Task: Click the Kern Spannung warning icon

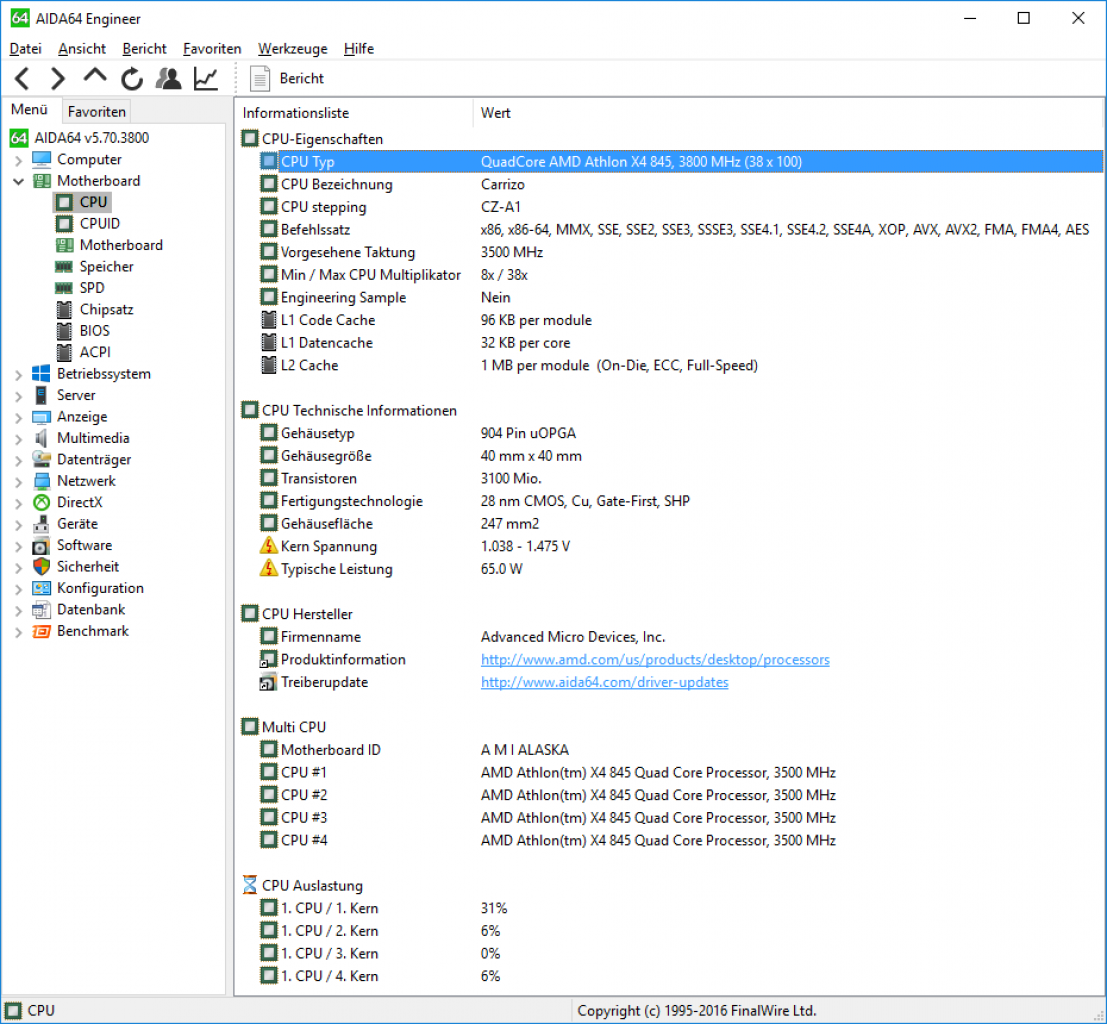Action: [268, 546]
